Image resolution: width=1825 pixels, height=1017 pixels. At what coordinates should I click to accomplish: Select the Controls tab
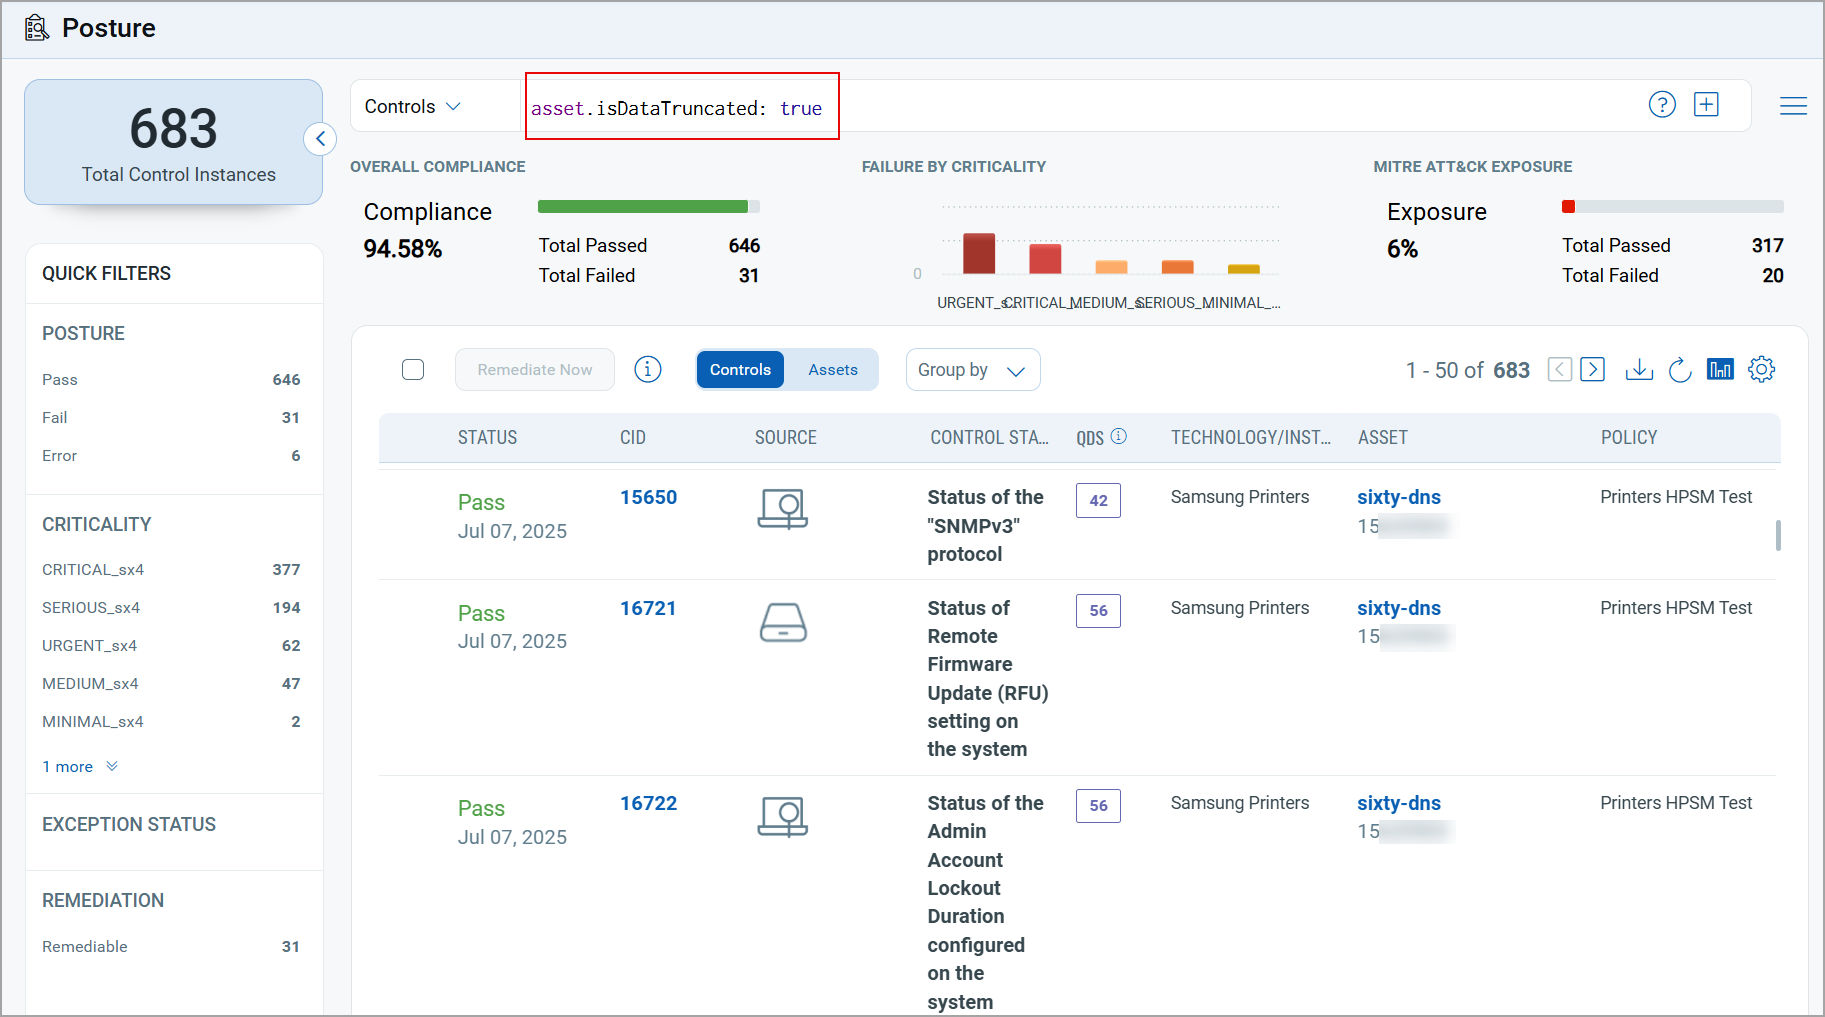pyautogui.click(x=740, y=370)
